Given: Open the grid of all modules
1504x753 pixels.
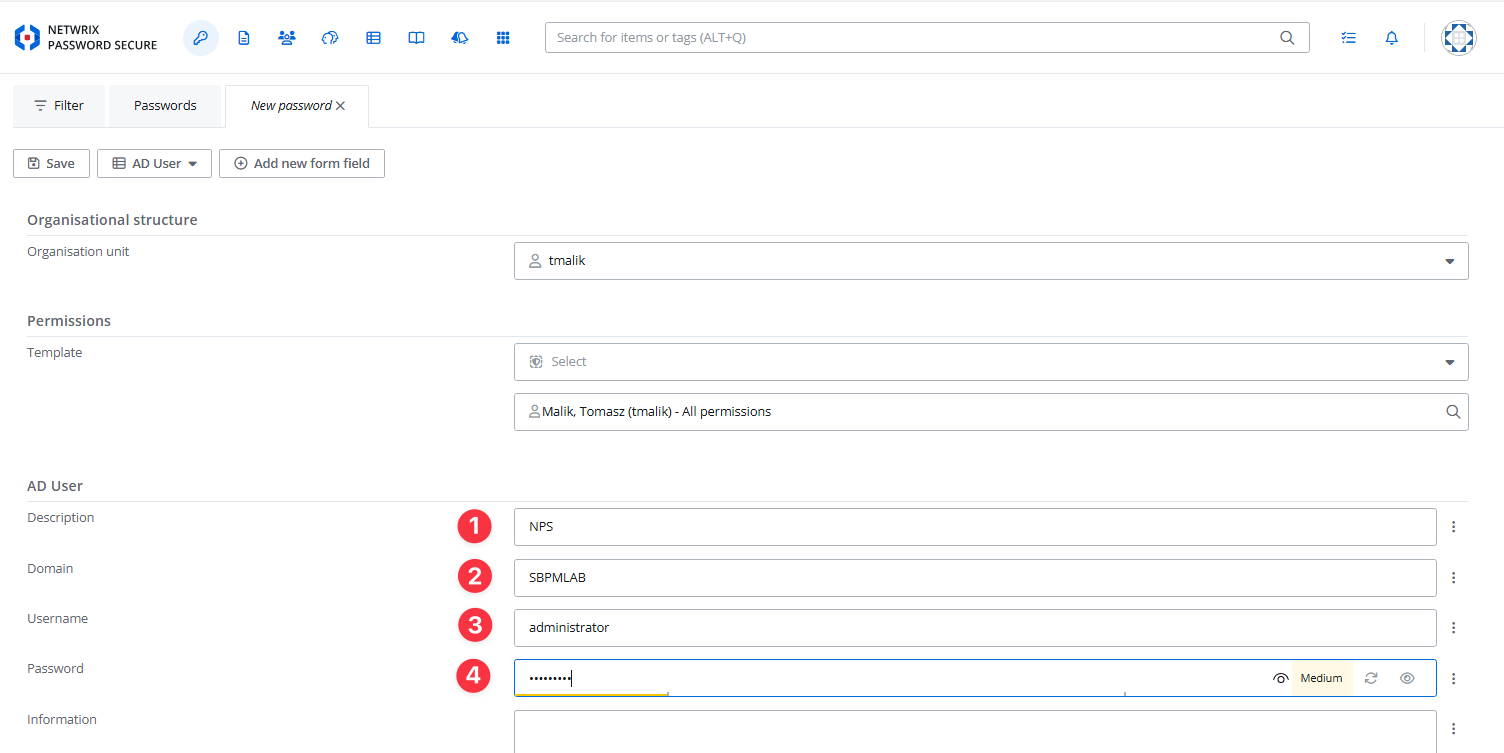Looking at the screenshot, I should point(503,38).
